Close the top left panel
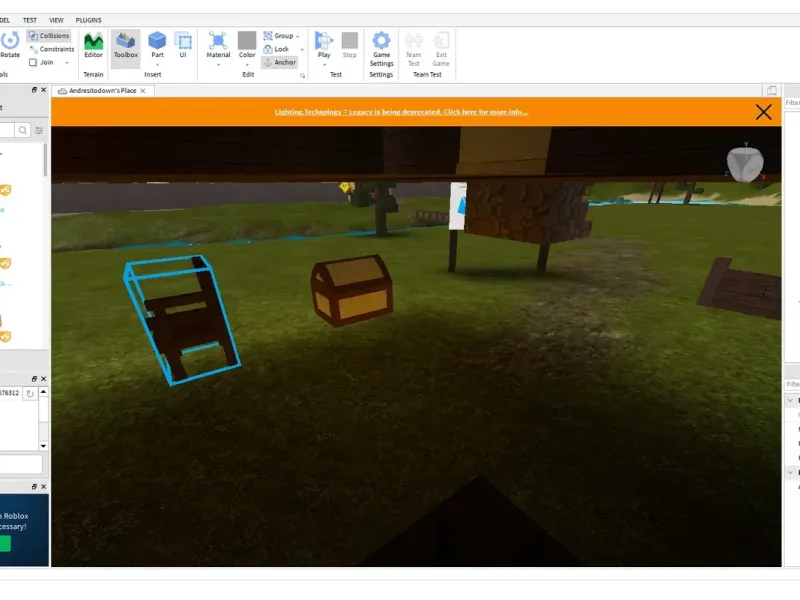This screenshot has height=600, width=800. coord(43,90)
